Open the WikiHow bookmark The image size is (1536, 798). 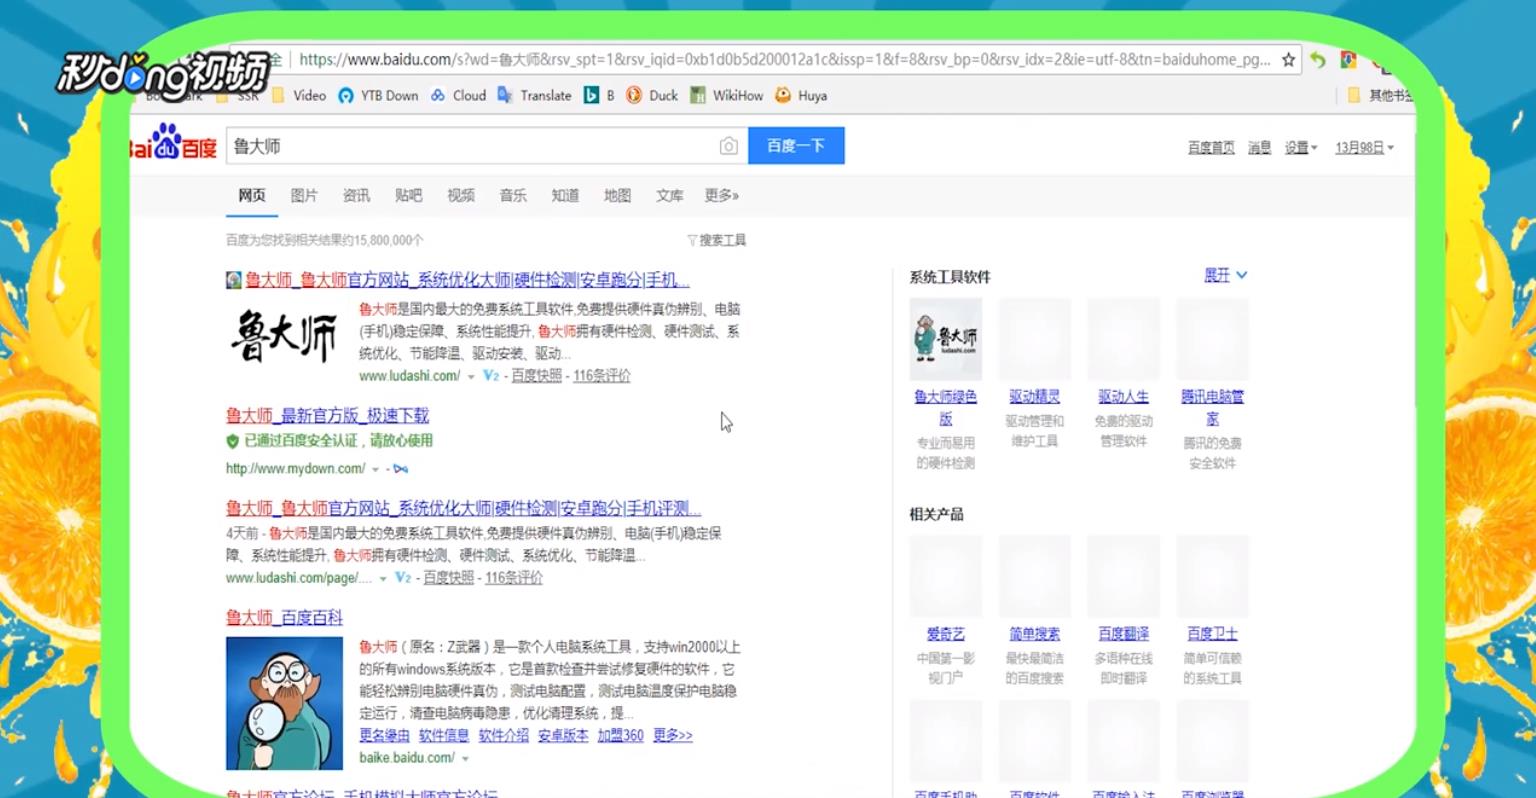click(727, 96)
